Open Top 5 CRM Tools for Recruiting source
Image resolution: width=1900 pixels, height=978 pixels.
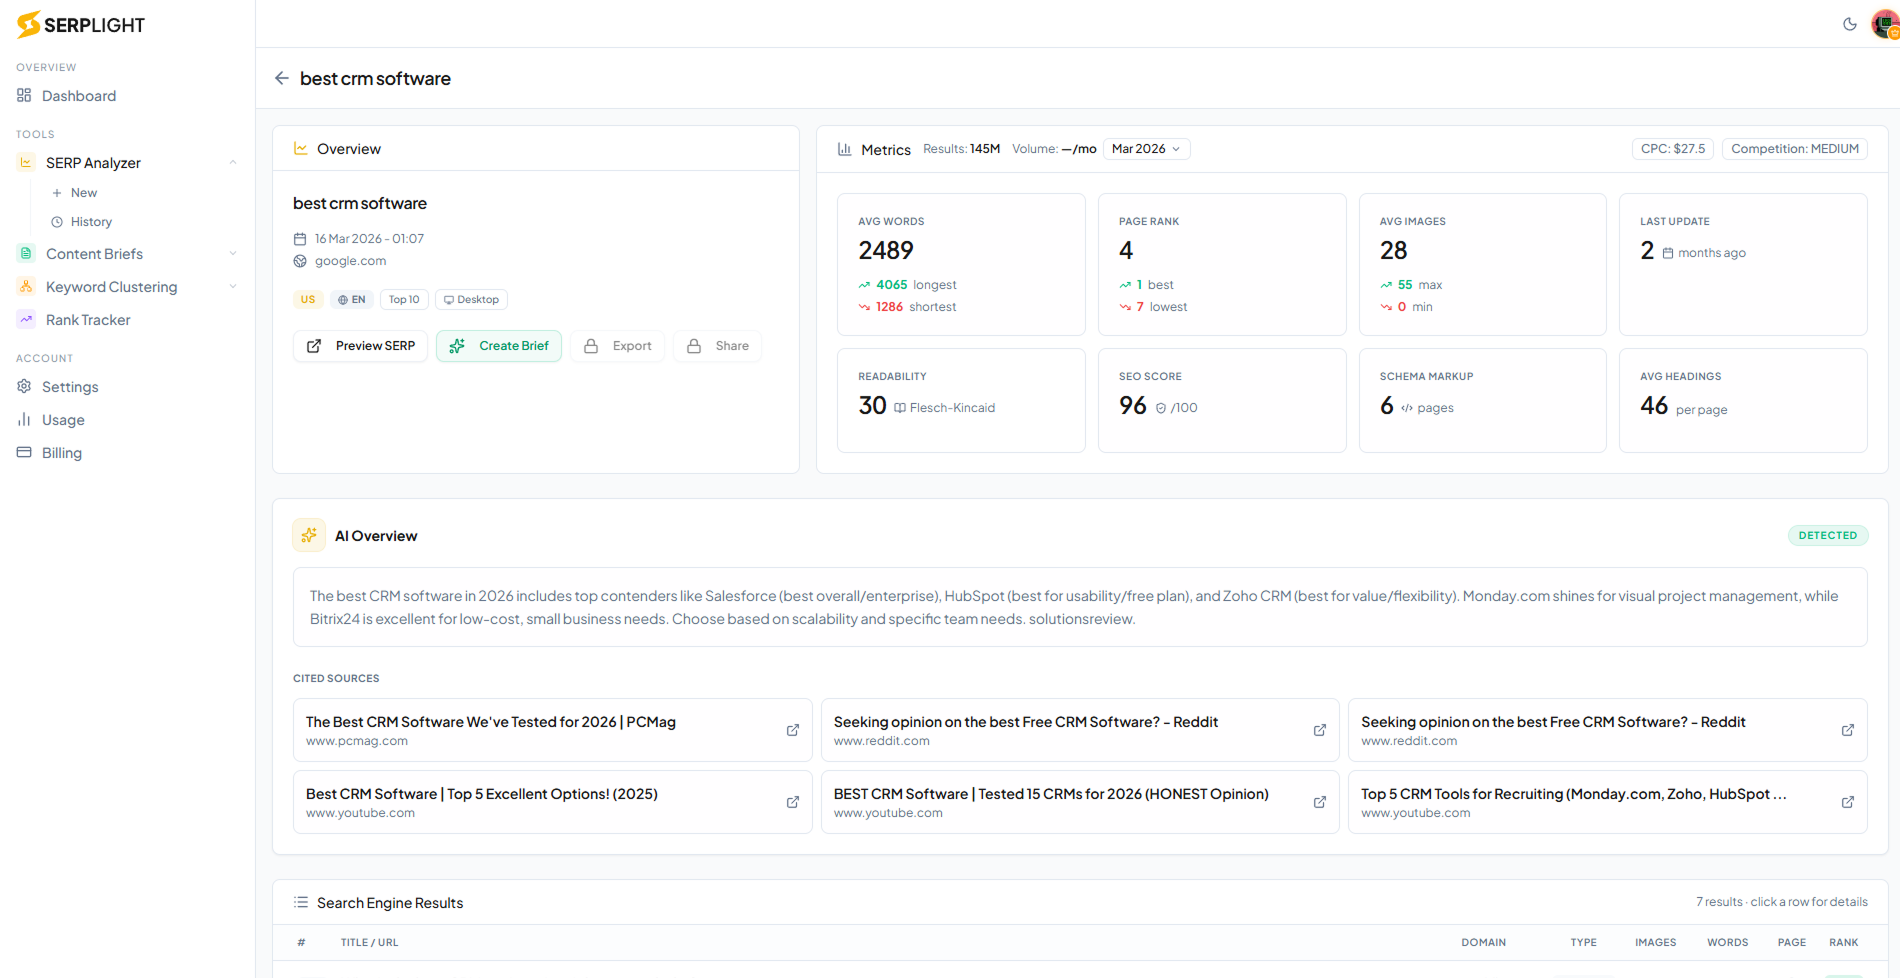(x=1607, y=802)
